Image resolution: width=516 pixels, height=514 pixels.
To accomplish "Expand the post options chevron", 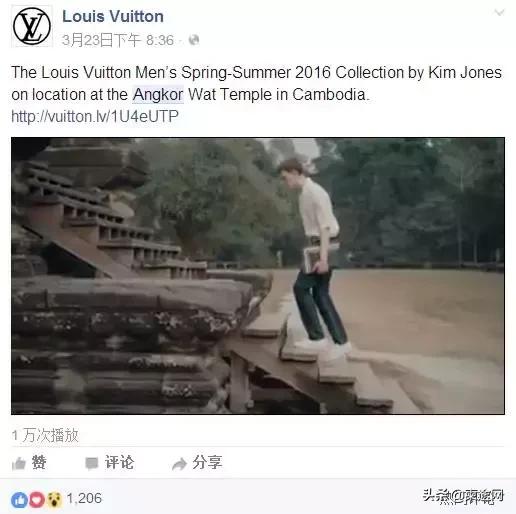I will coord(499,12).
